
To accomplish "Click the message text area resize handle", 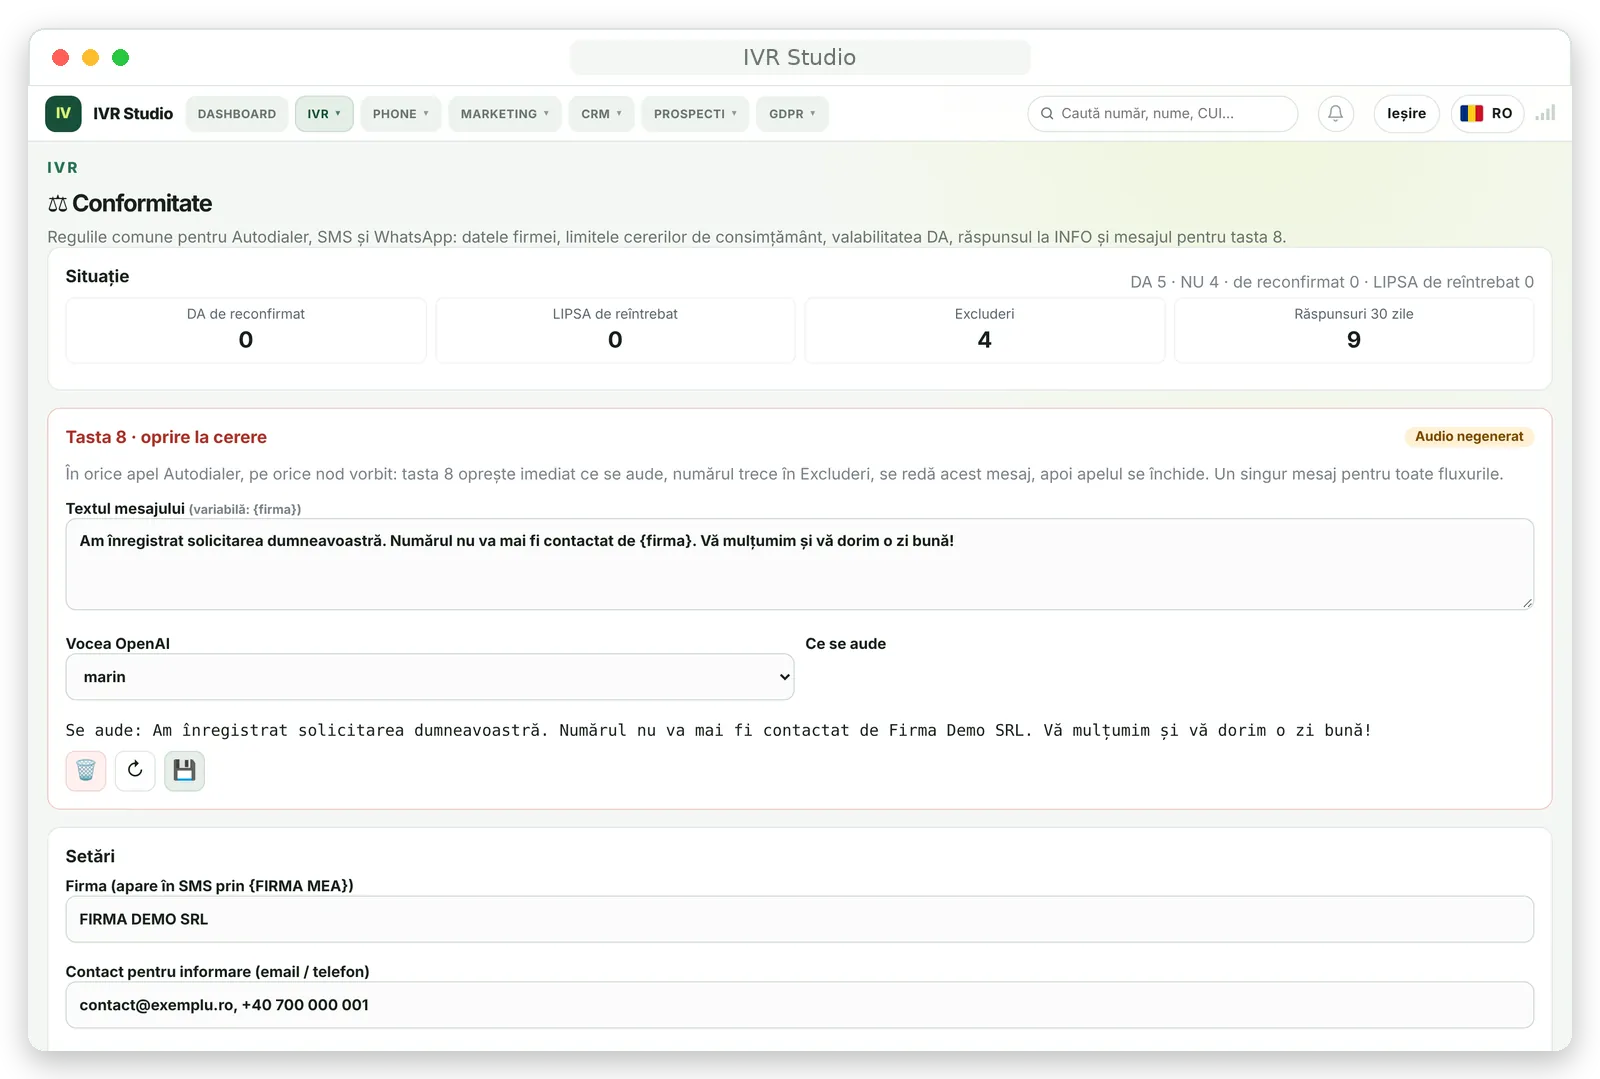I will pos(1527,603).
